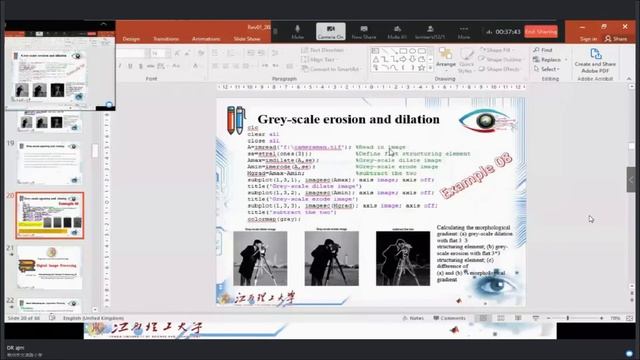This screenshot has height=360, width=640.
Task: Open the New Share option
Action: (x=364, y=31)
